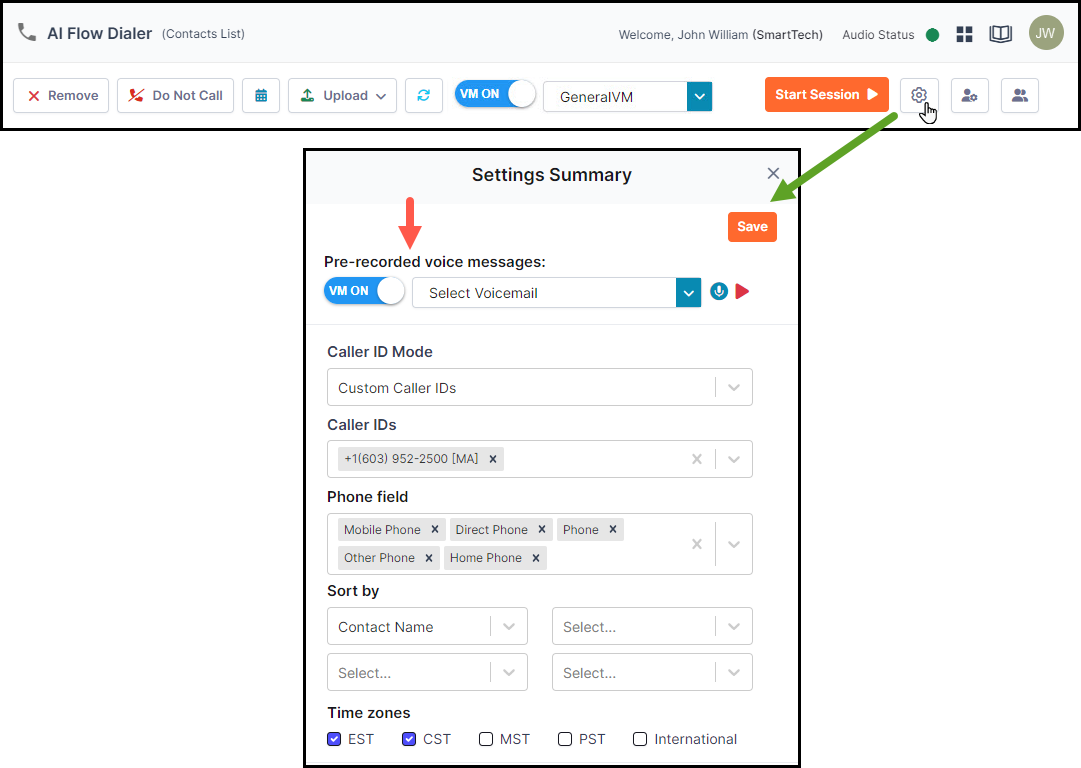Uncheck the EST time zone checkbox

coord(334,739)
